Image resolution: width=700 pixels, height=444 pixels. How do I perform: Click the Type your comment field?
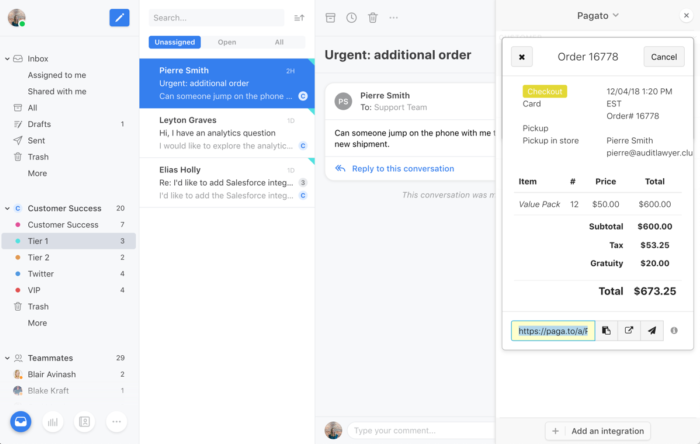pyautogui.click(x=422, y=431)
